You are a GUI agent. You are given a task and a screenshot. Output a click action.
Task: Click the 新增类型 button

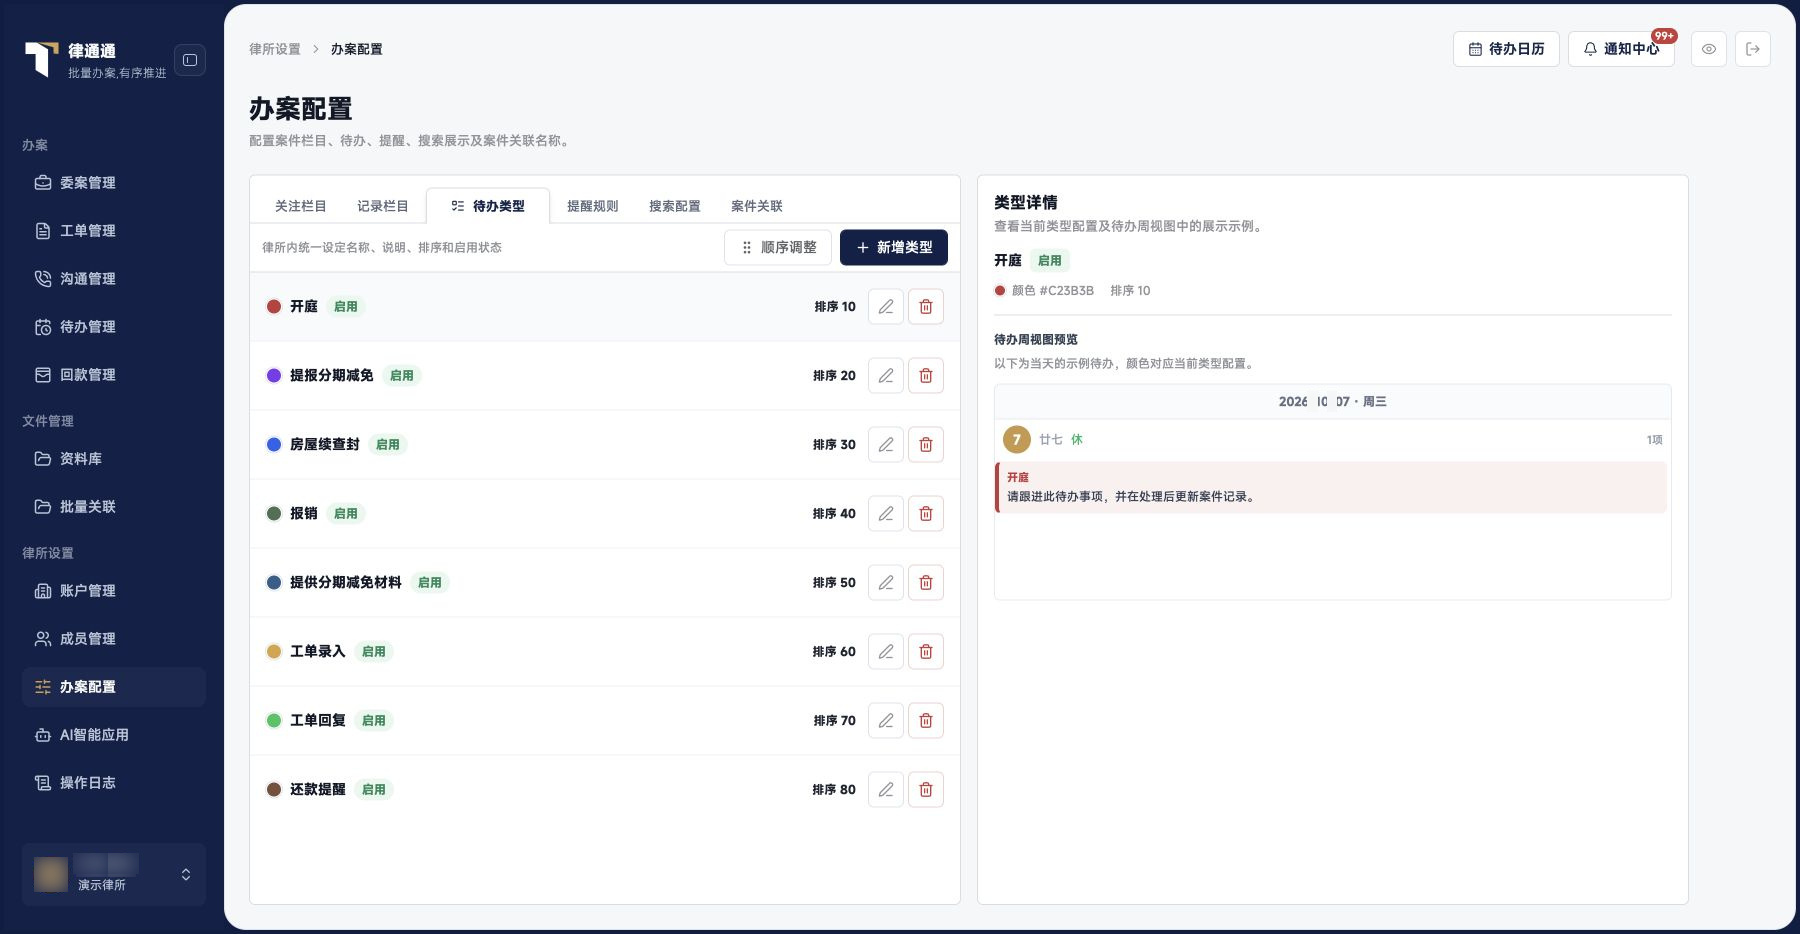click(x=894, y=248)
